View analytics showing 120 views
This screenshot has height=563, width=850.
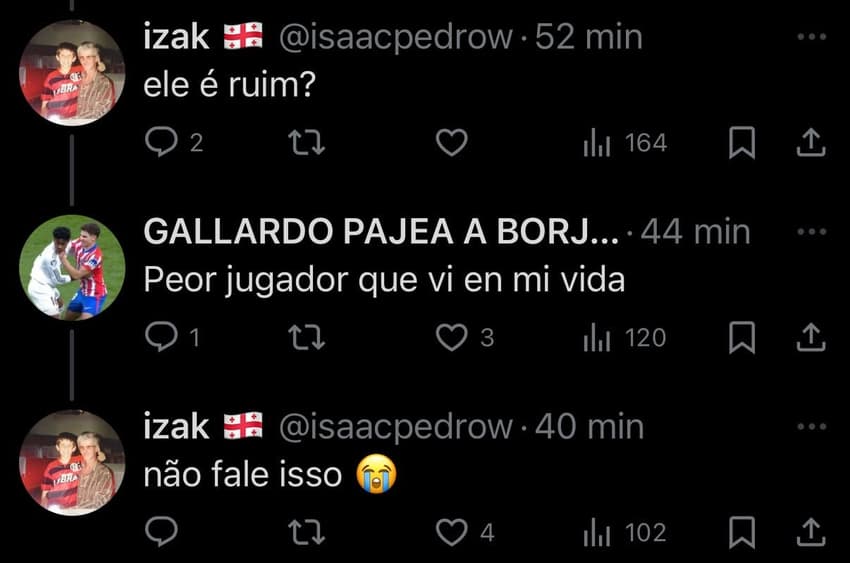click(x=624, y=337)
